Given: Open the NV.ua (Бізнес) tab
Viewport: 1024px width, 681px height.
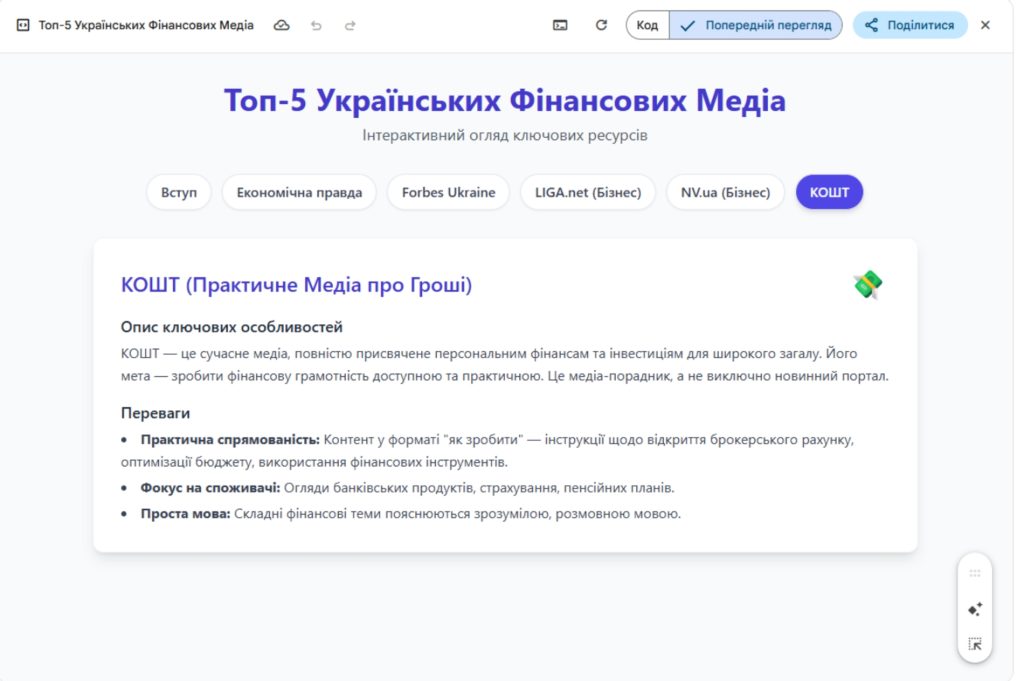Looking at the screenshot, I should pyautogui.click(x=725, y=192).
